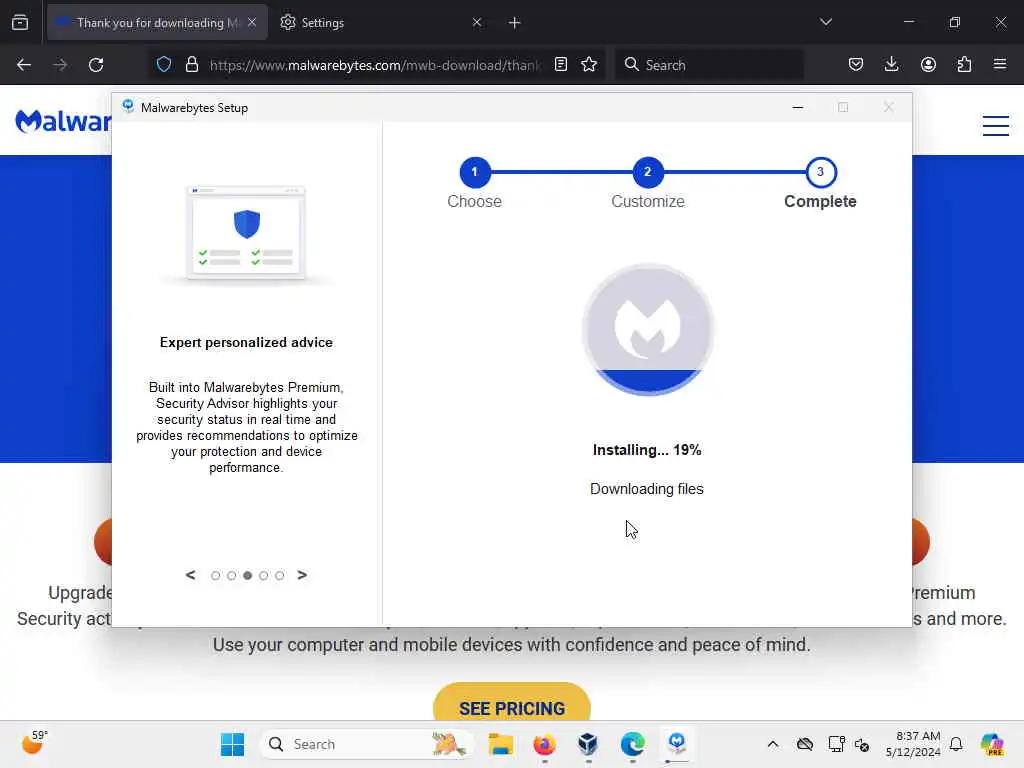Show hidden system tray icons

pyautogui.click(x=773, y=744)
